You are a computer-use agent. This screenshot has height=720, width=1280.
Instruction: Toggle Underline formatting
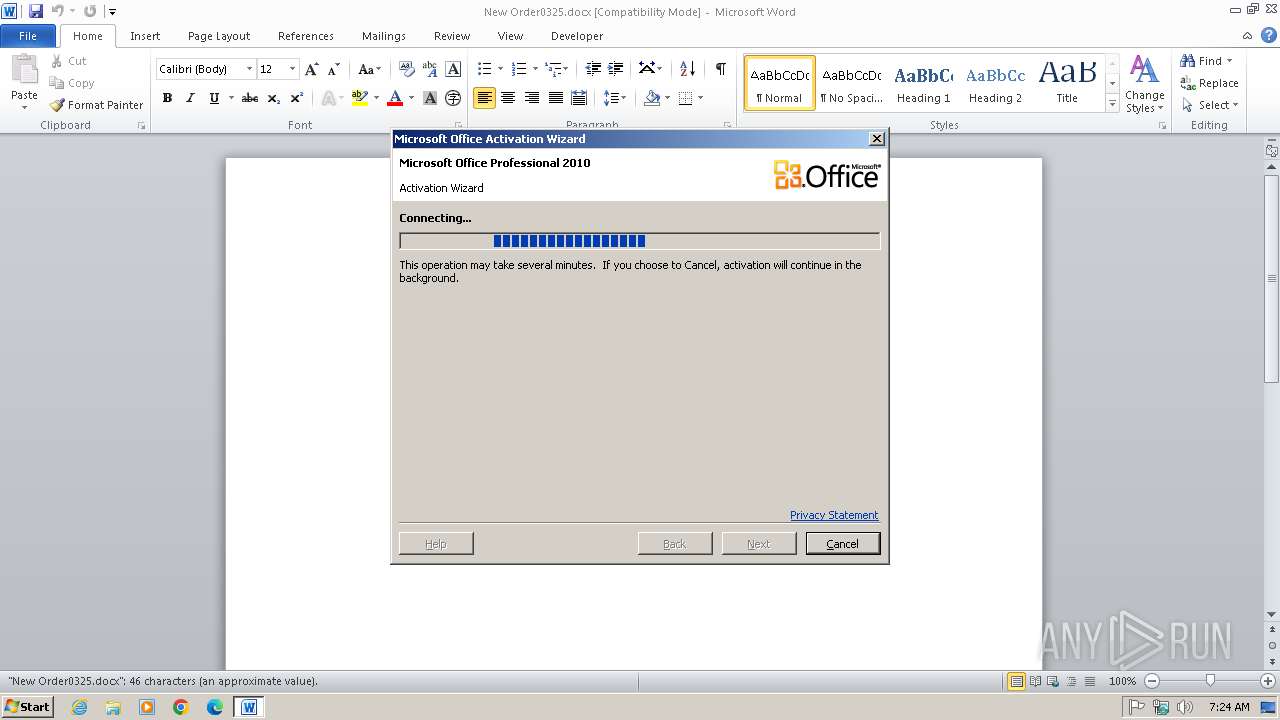coord(214,98)
